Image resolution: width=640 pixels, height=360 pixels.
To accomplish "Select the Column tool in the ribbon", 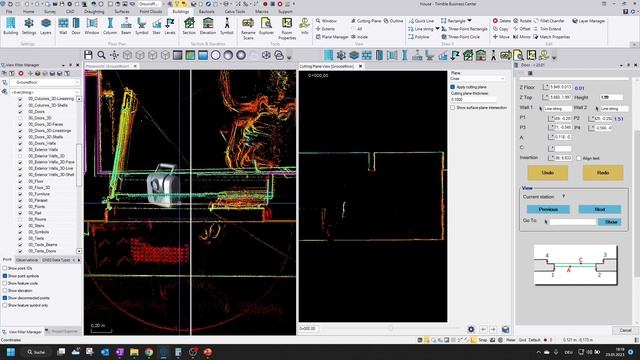I will point(110,26).
